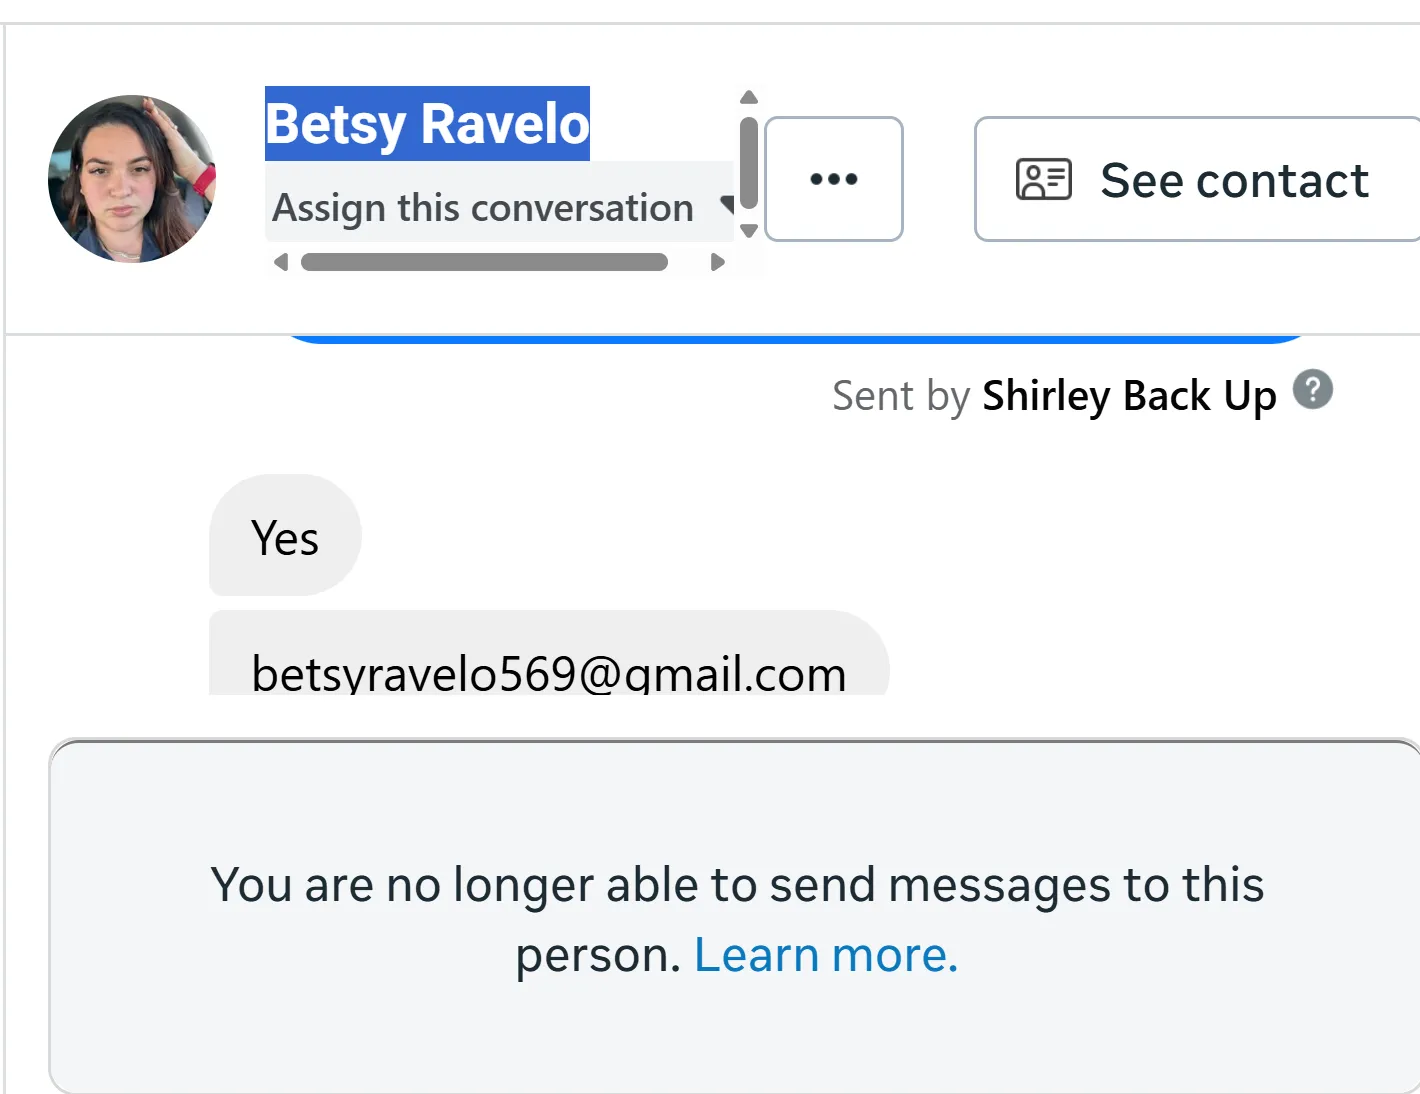This screenshot has height=1094, width=1420.
Task: Click the blue sent message bubble edge
Action: pyautogui.click(x=796, y=339)
